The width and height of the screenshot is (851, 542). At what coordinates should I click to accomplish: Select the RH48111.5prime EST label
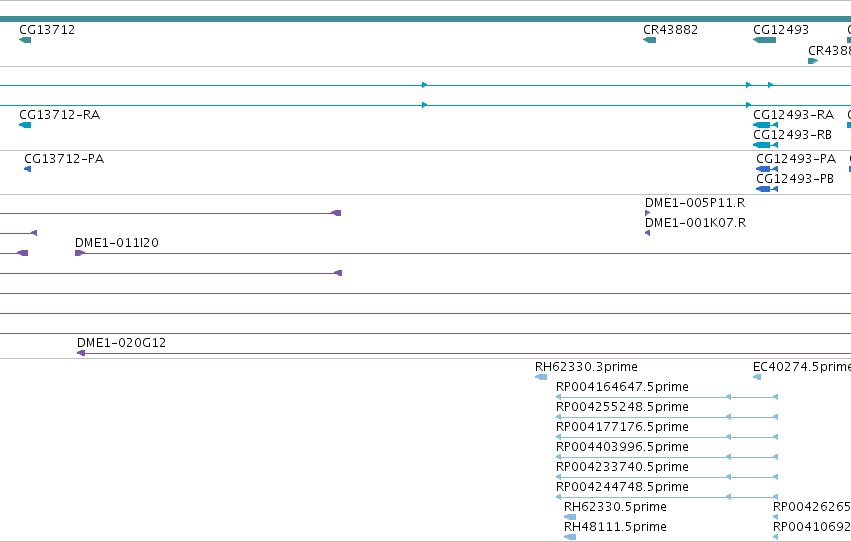pyautogui.click(x=615, y=527)
